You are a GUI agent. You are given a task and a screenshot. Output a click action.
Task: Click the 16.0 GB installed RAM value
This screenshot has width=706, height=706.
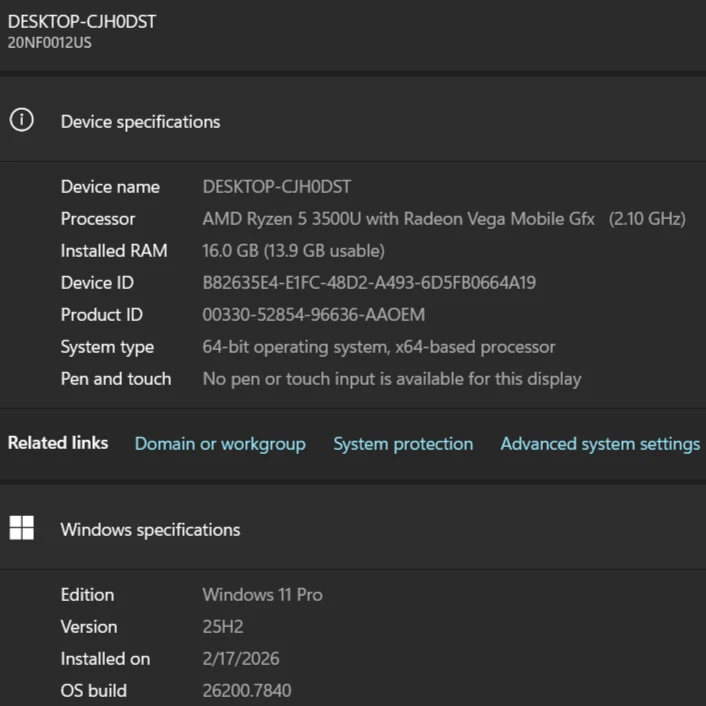[x=294, y=251]
